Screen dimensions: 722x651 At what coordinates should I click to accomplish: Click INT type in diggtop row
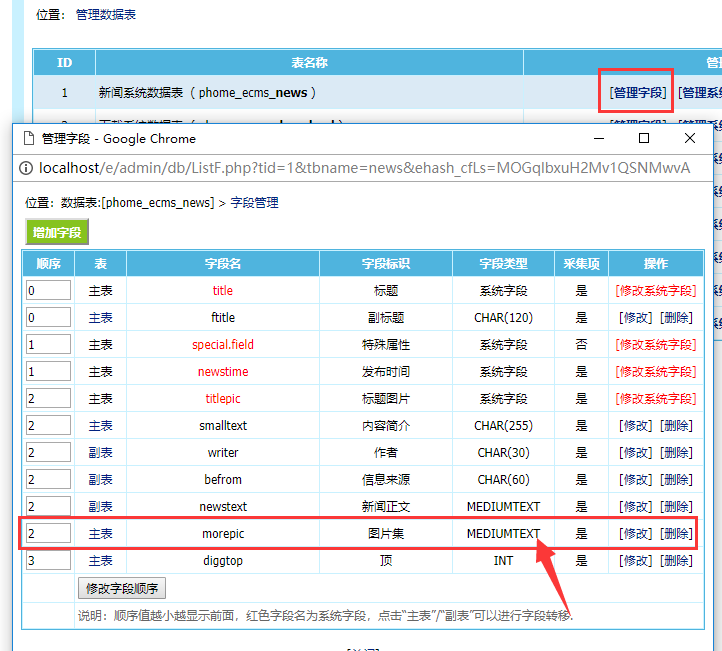pos(503,561)
